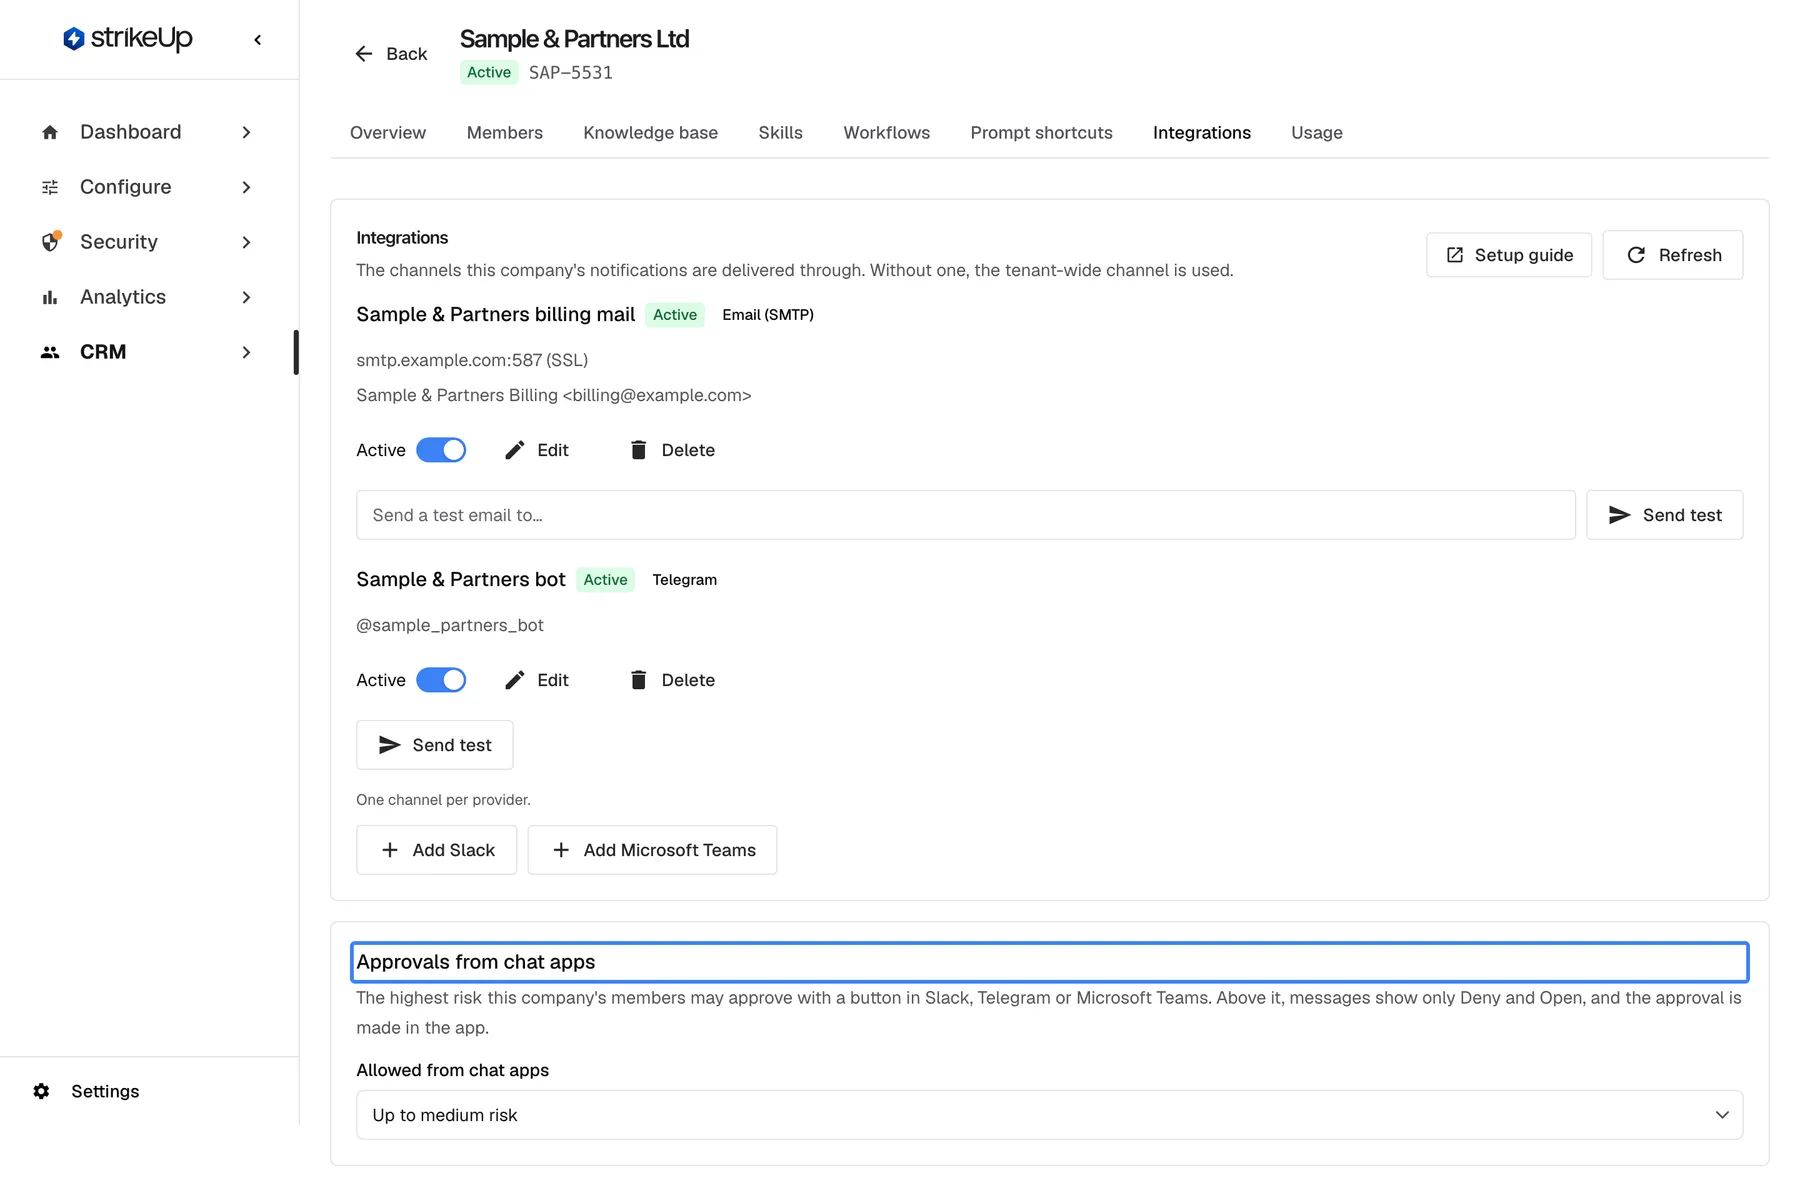This screenshot has height=1186, width=1800.
Task: Open the Members tab
Action: pyautogui.click(x=505, y=133)
